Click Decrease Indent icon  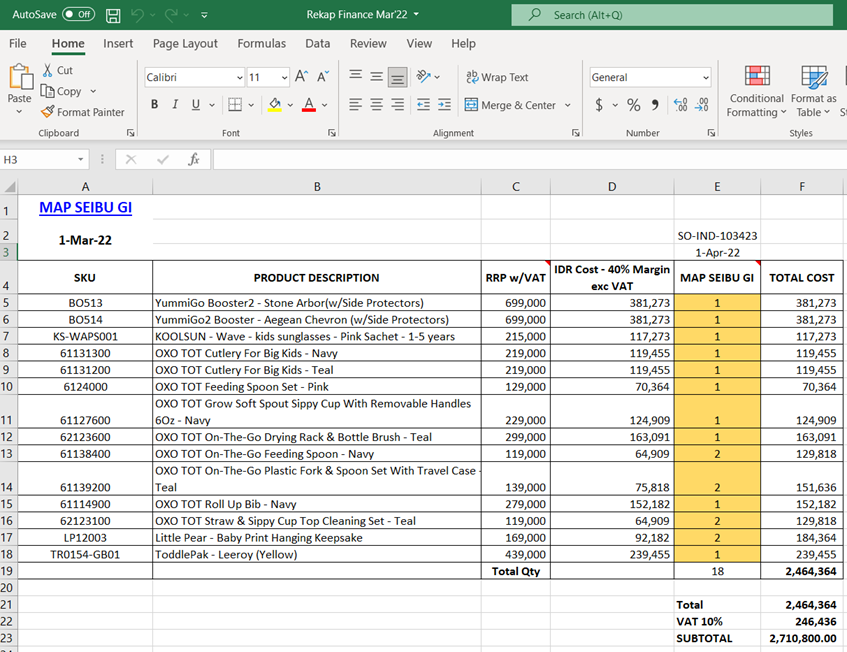(x=424, y=104)
